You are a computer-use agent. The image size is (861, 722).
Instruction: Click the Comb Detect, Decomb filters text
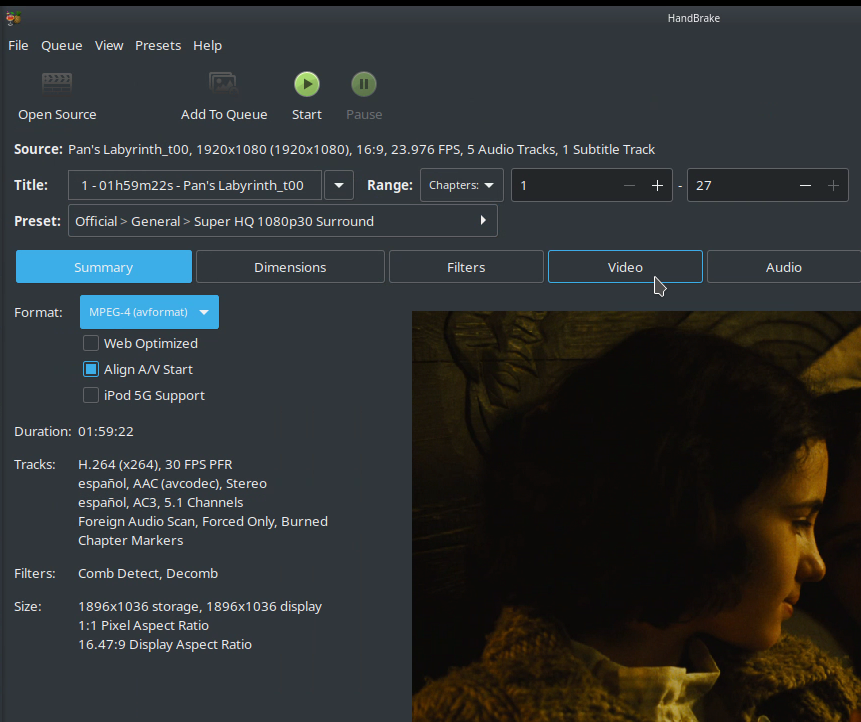148,573
